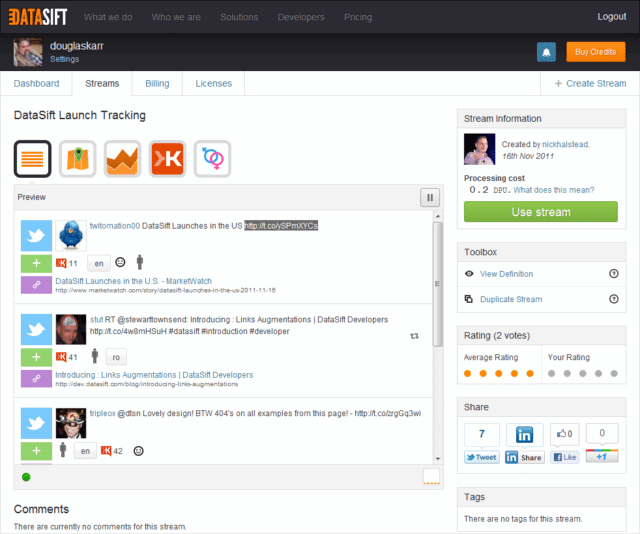Click the DataSift logo
This screenshot has width=640, height=534.
(38, 17)
